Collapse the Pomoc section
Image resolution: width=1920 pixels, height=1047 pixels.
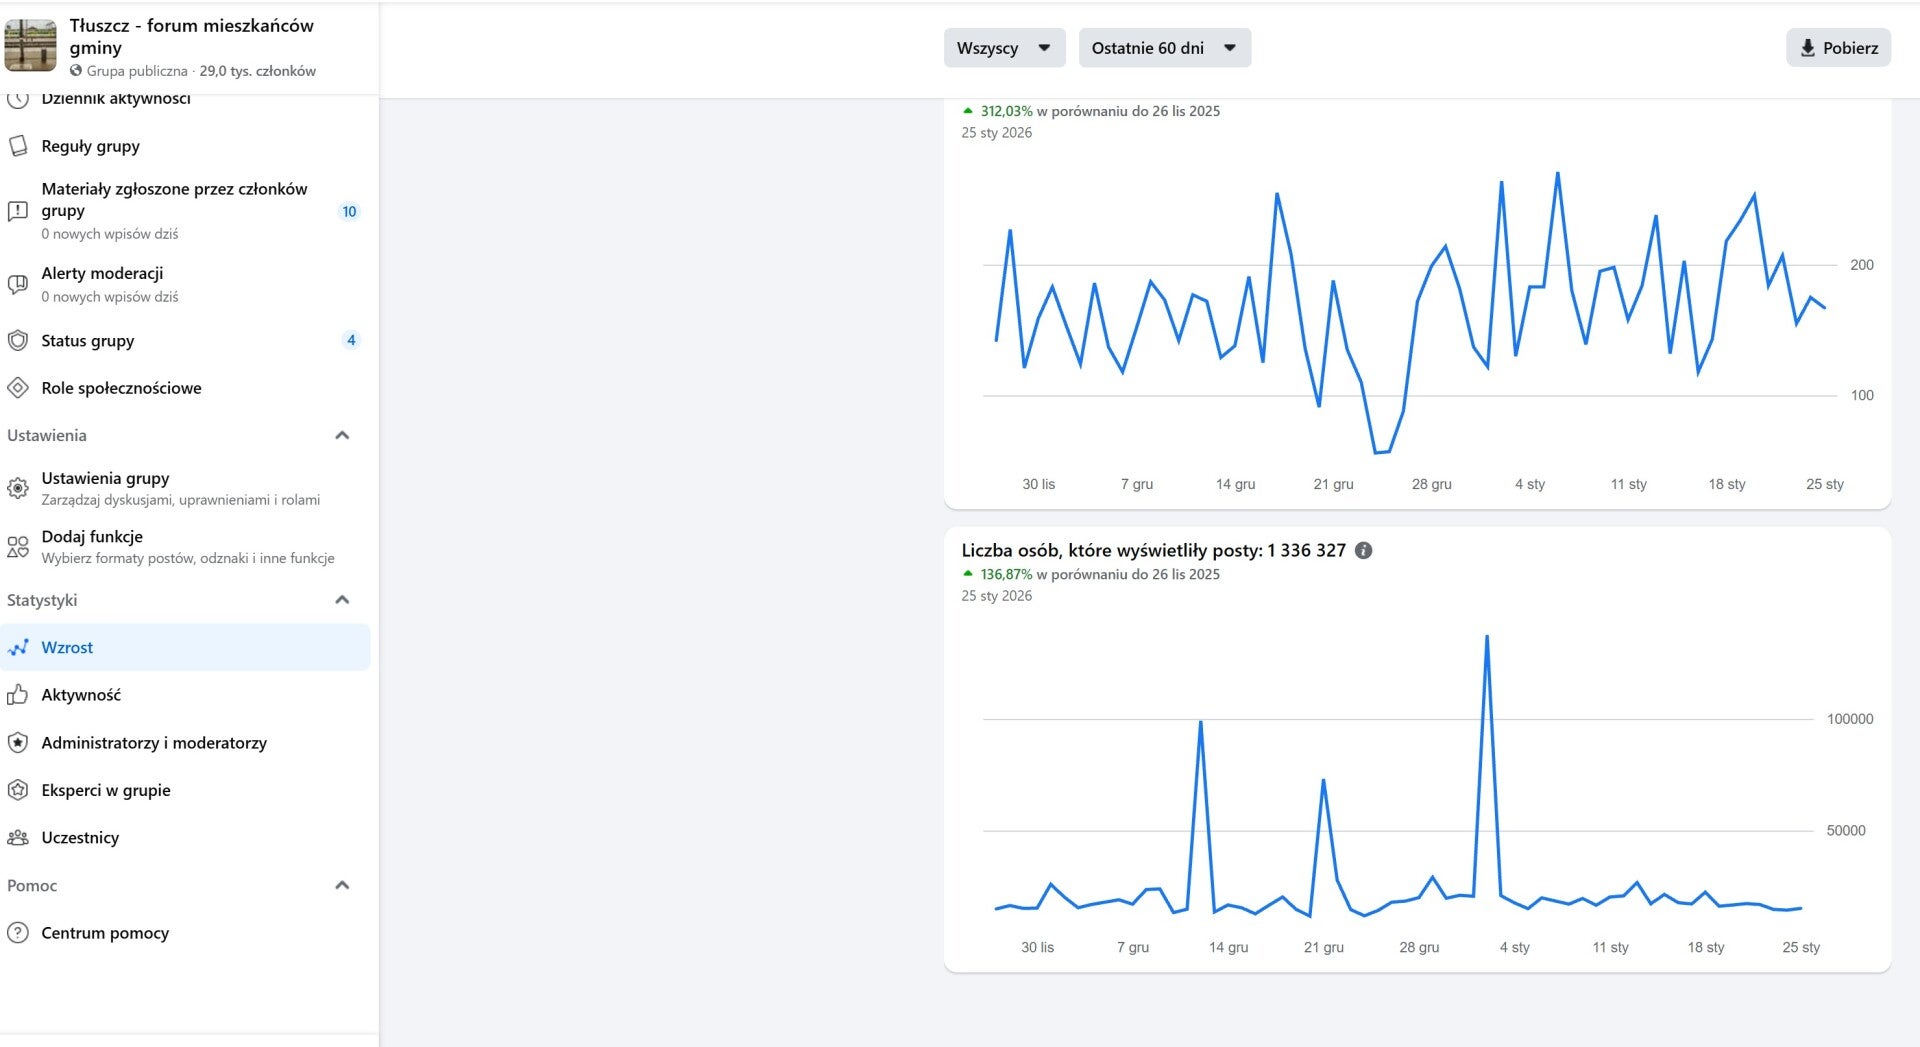pyautogui.click(x=342, y=885)
